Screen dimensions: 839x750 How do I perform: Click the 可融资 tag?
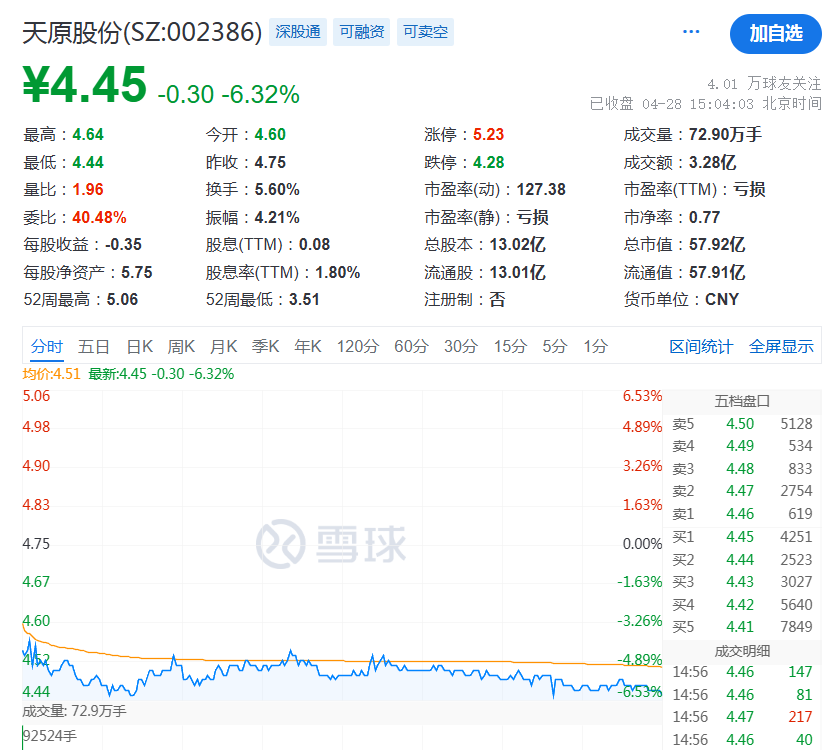tap(361, 32)
